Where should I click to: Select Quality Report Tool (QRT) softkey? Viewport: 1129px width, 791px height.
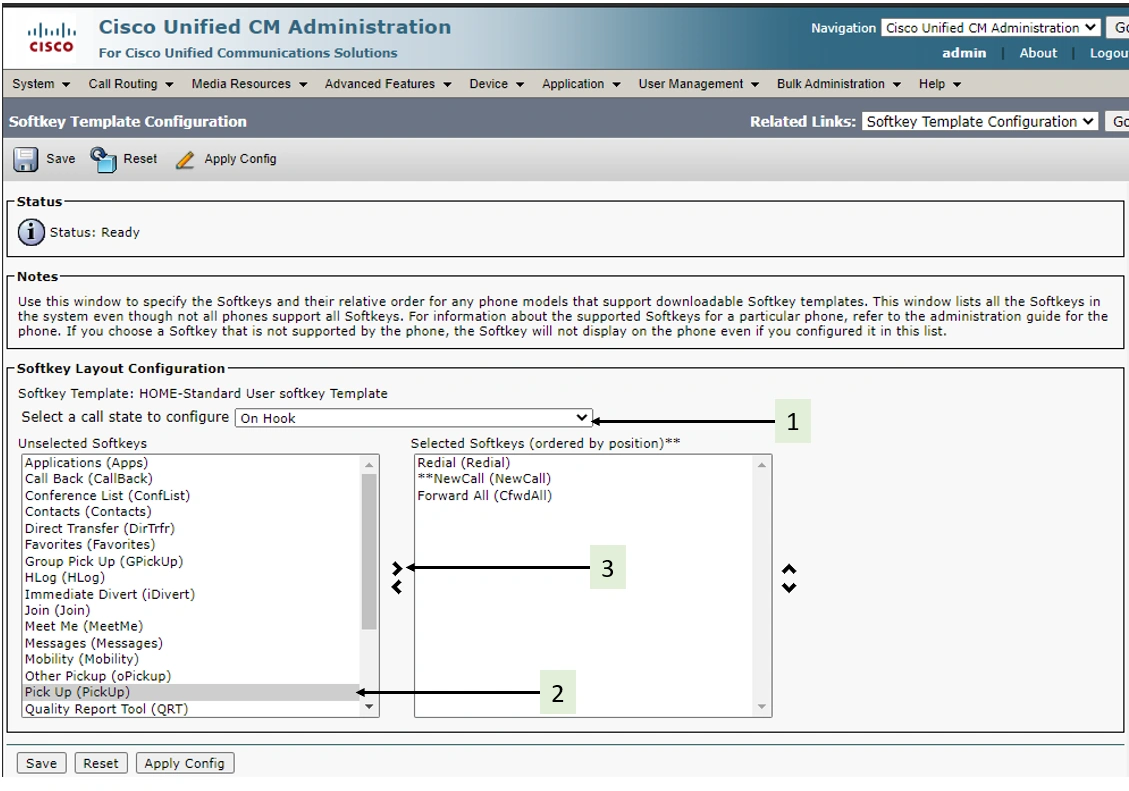tap(191, 709)
